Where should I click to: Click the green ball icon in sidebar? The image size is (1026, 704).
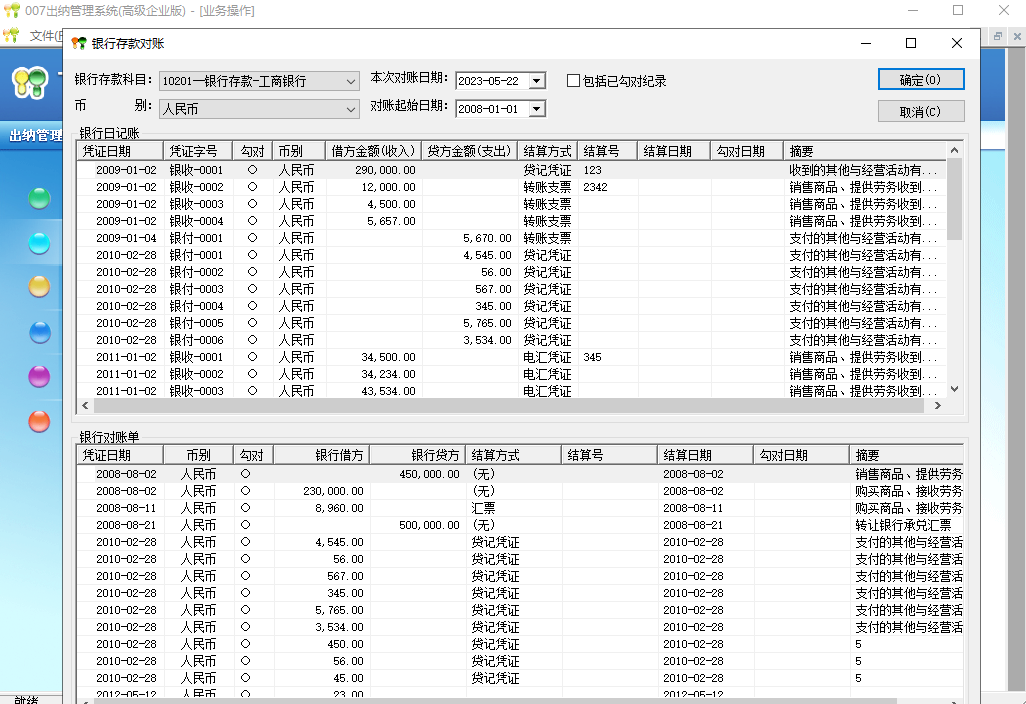click(x=39, y=199)
